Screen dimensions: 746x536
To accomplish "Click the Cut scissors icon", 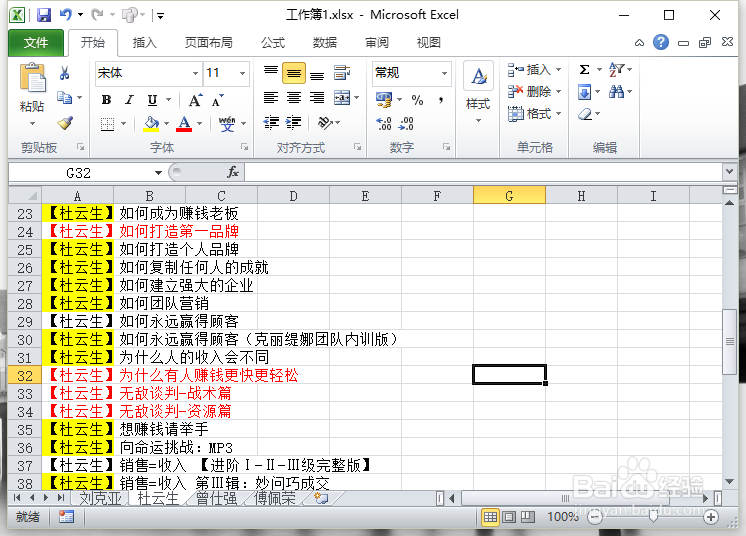I will (x=64, y=73).
